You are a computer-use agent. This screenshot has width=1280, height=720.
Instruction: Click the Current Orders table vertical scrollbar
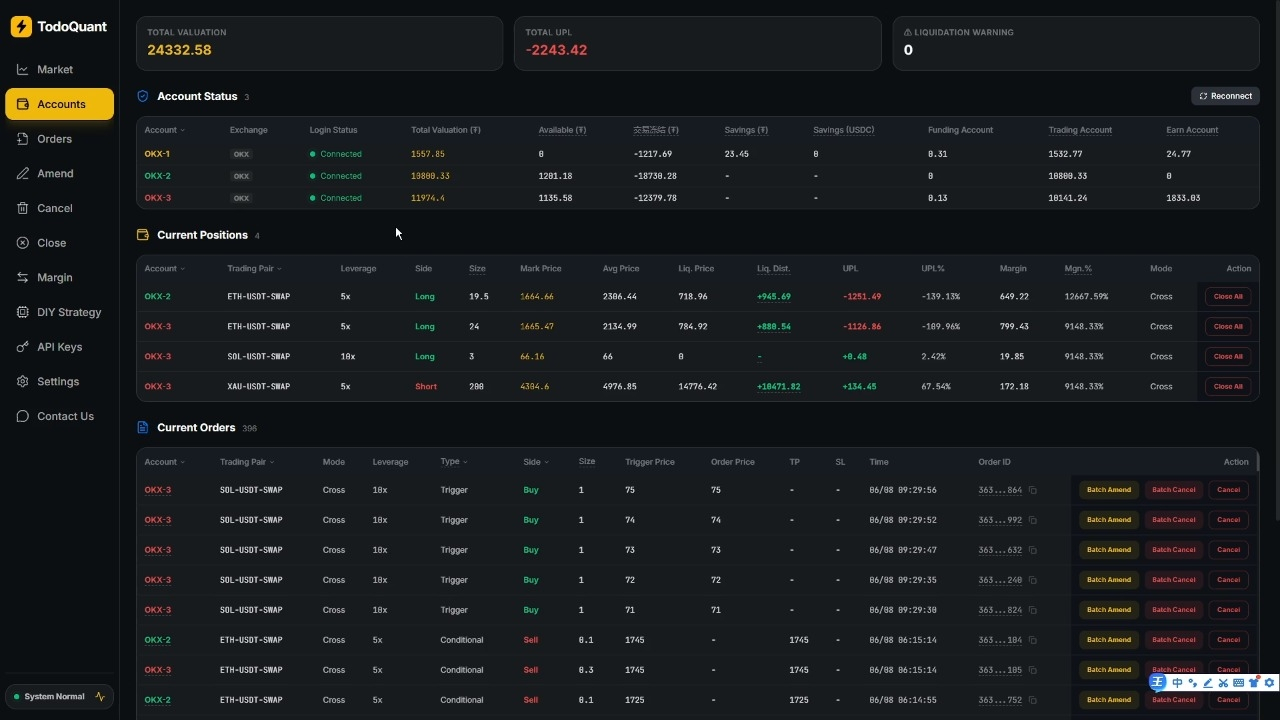click(x=1256, y=462)
